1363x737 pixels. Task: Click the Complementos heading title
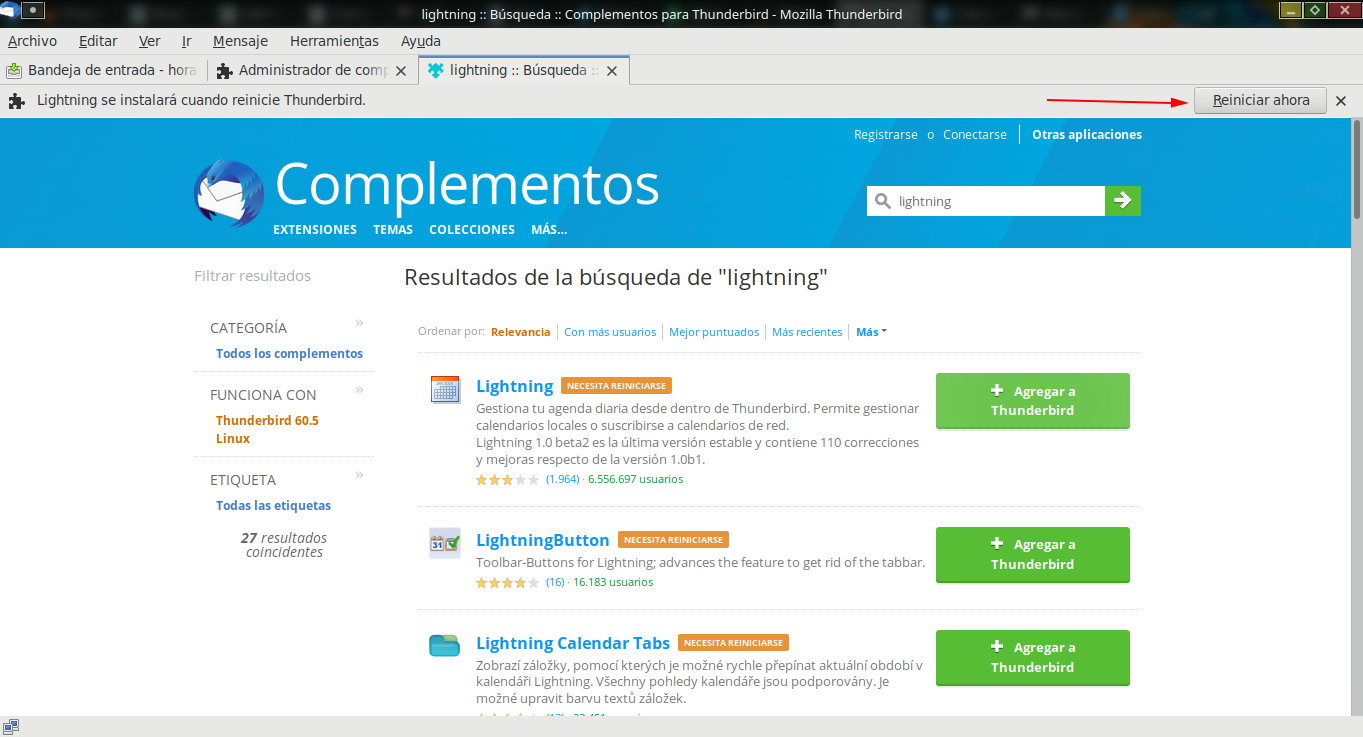pos(467,184)
